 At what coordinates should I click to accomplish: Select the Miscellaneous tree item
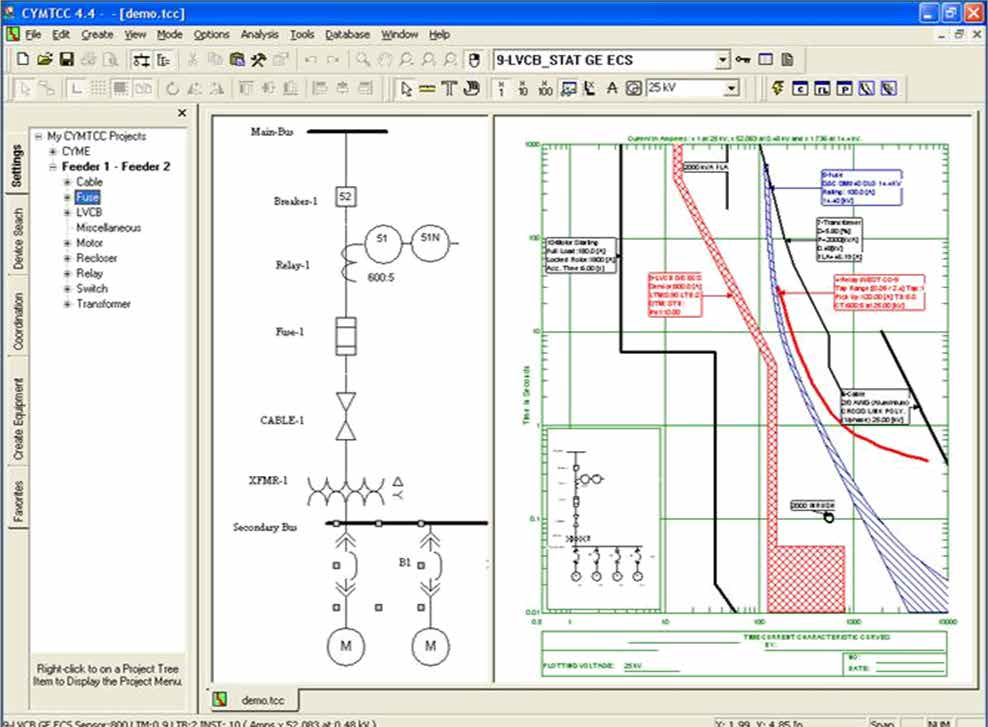[108, 227]
